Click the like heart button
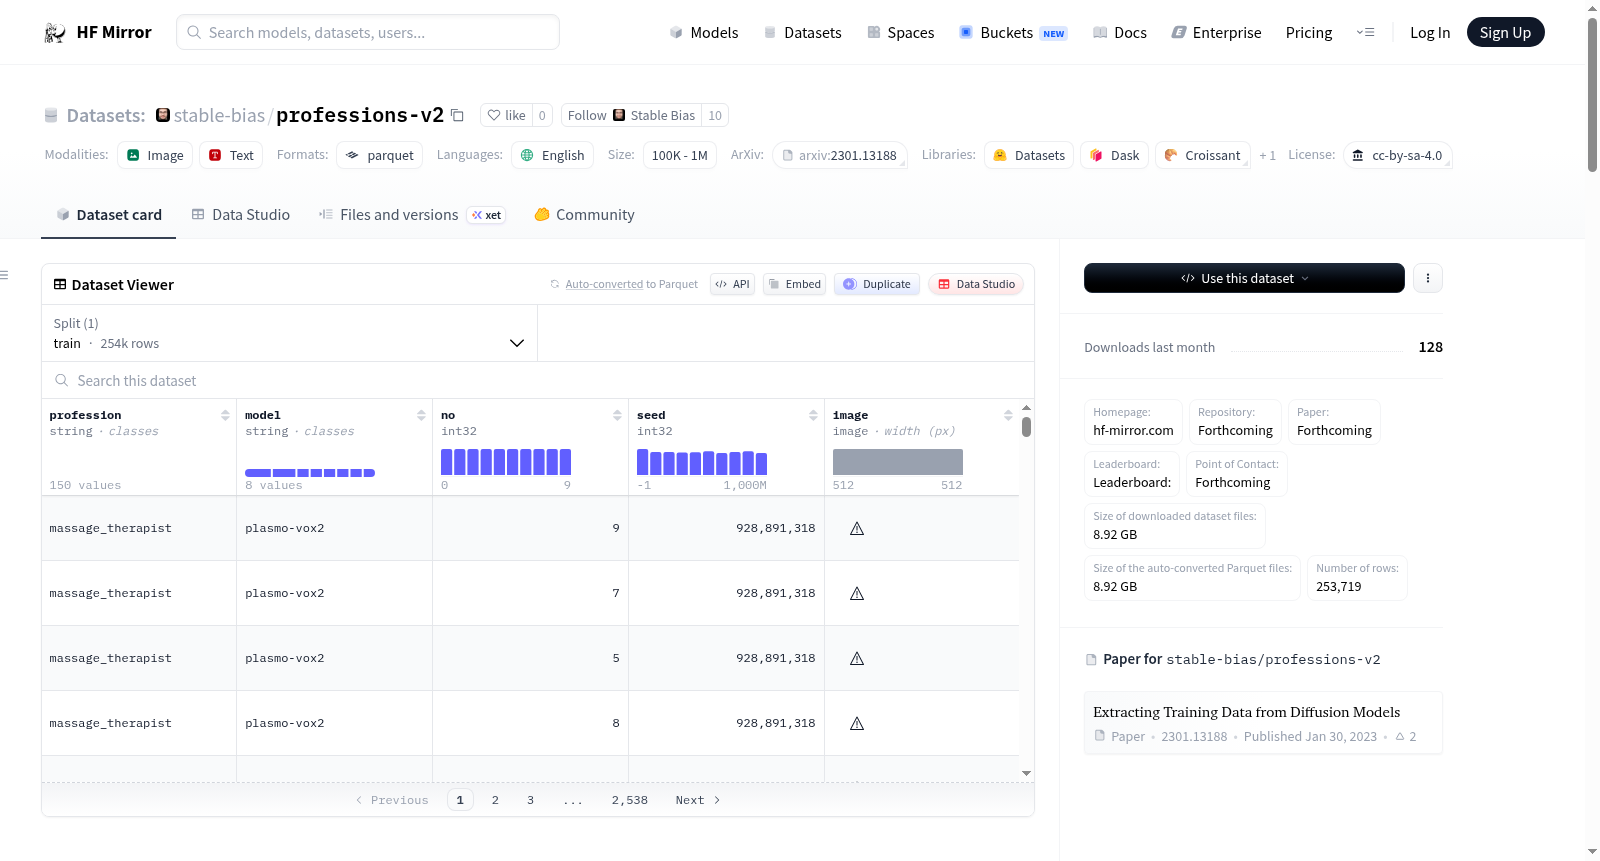Screen dimensions: 1600x861 (506, 115)
